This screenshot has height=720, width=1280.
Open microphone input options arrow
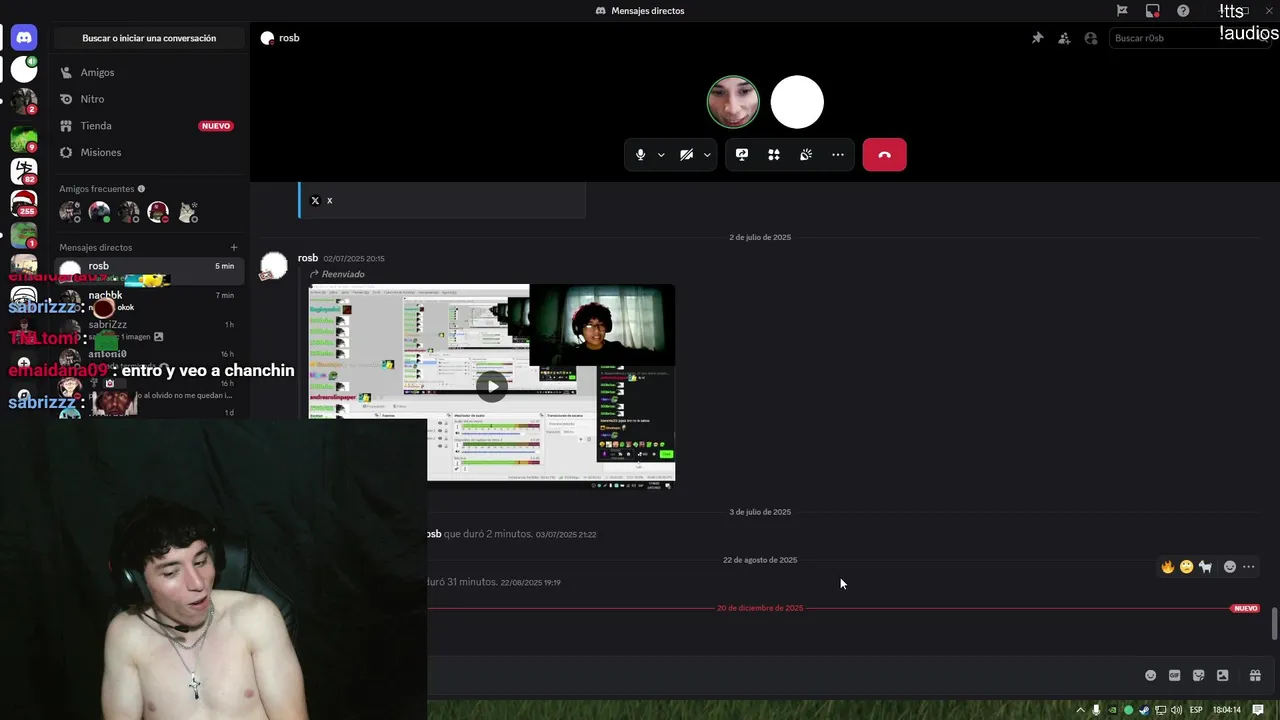(661, 155)
